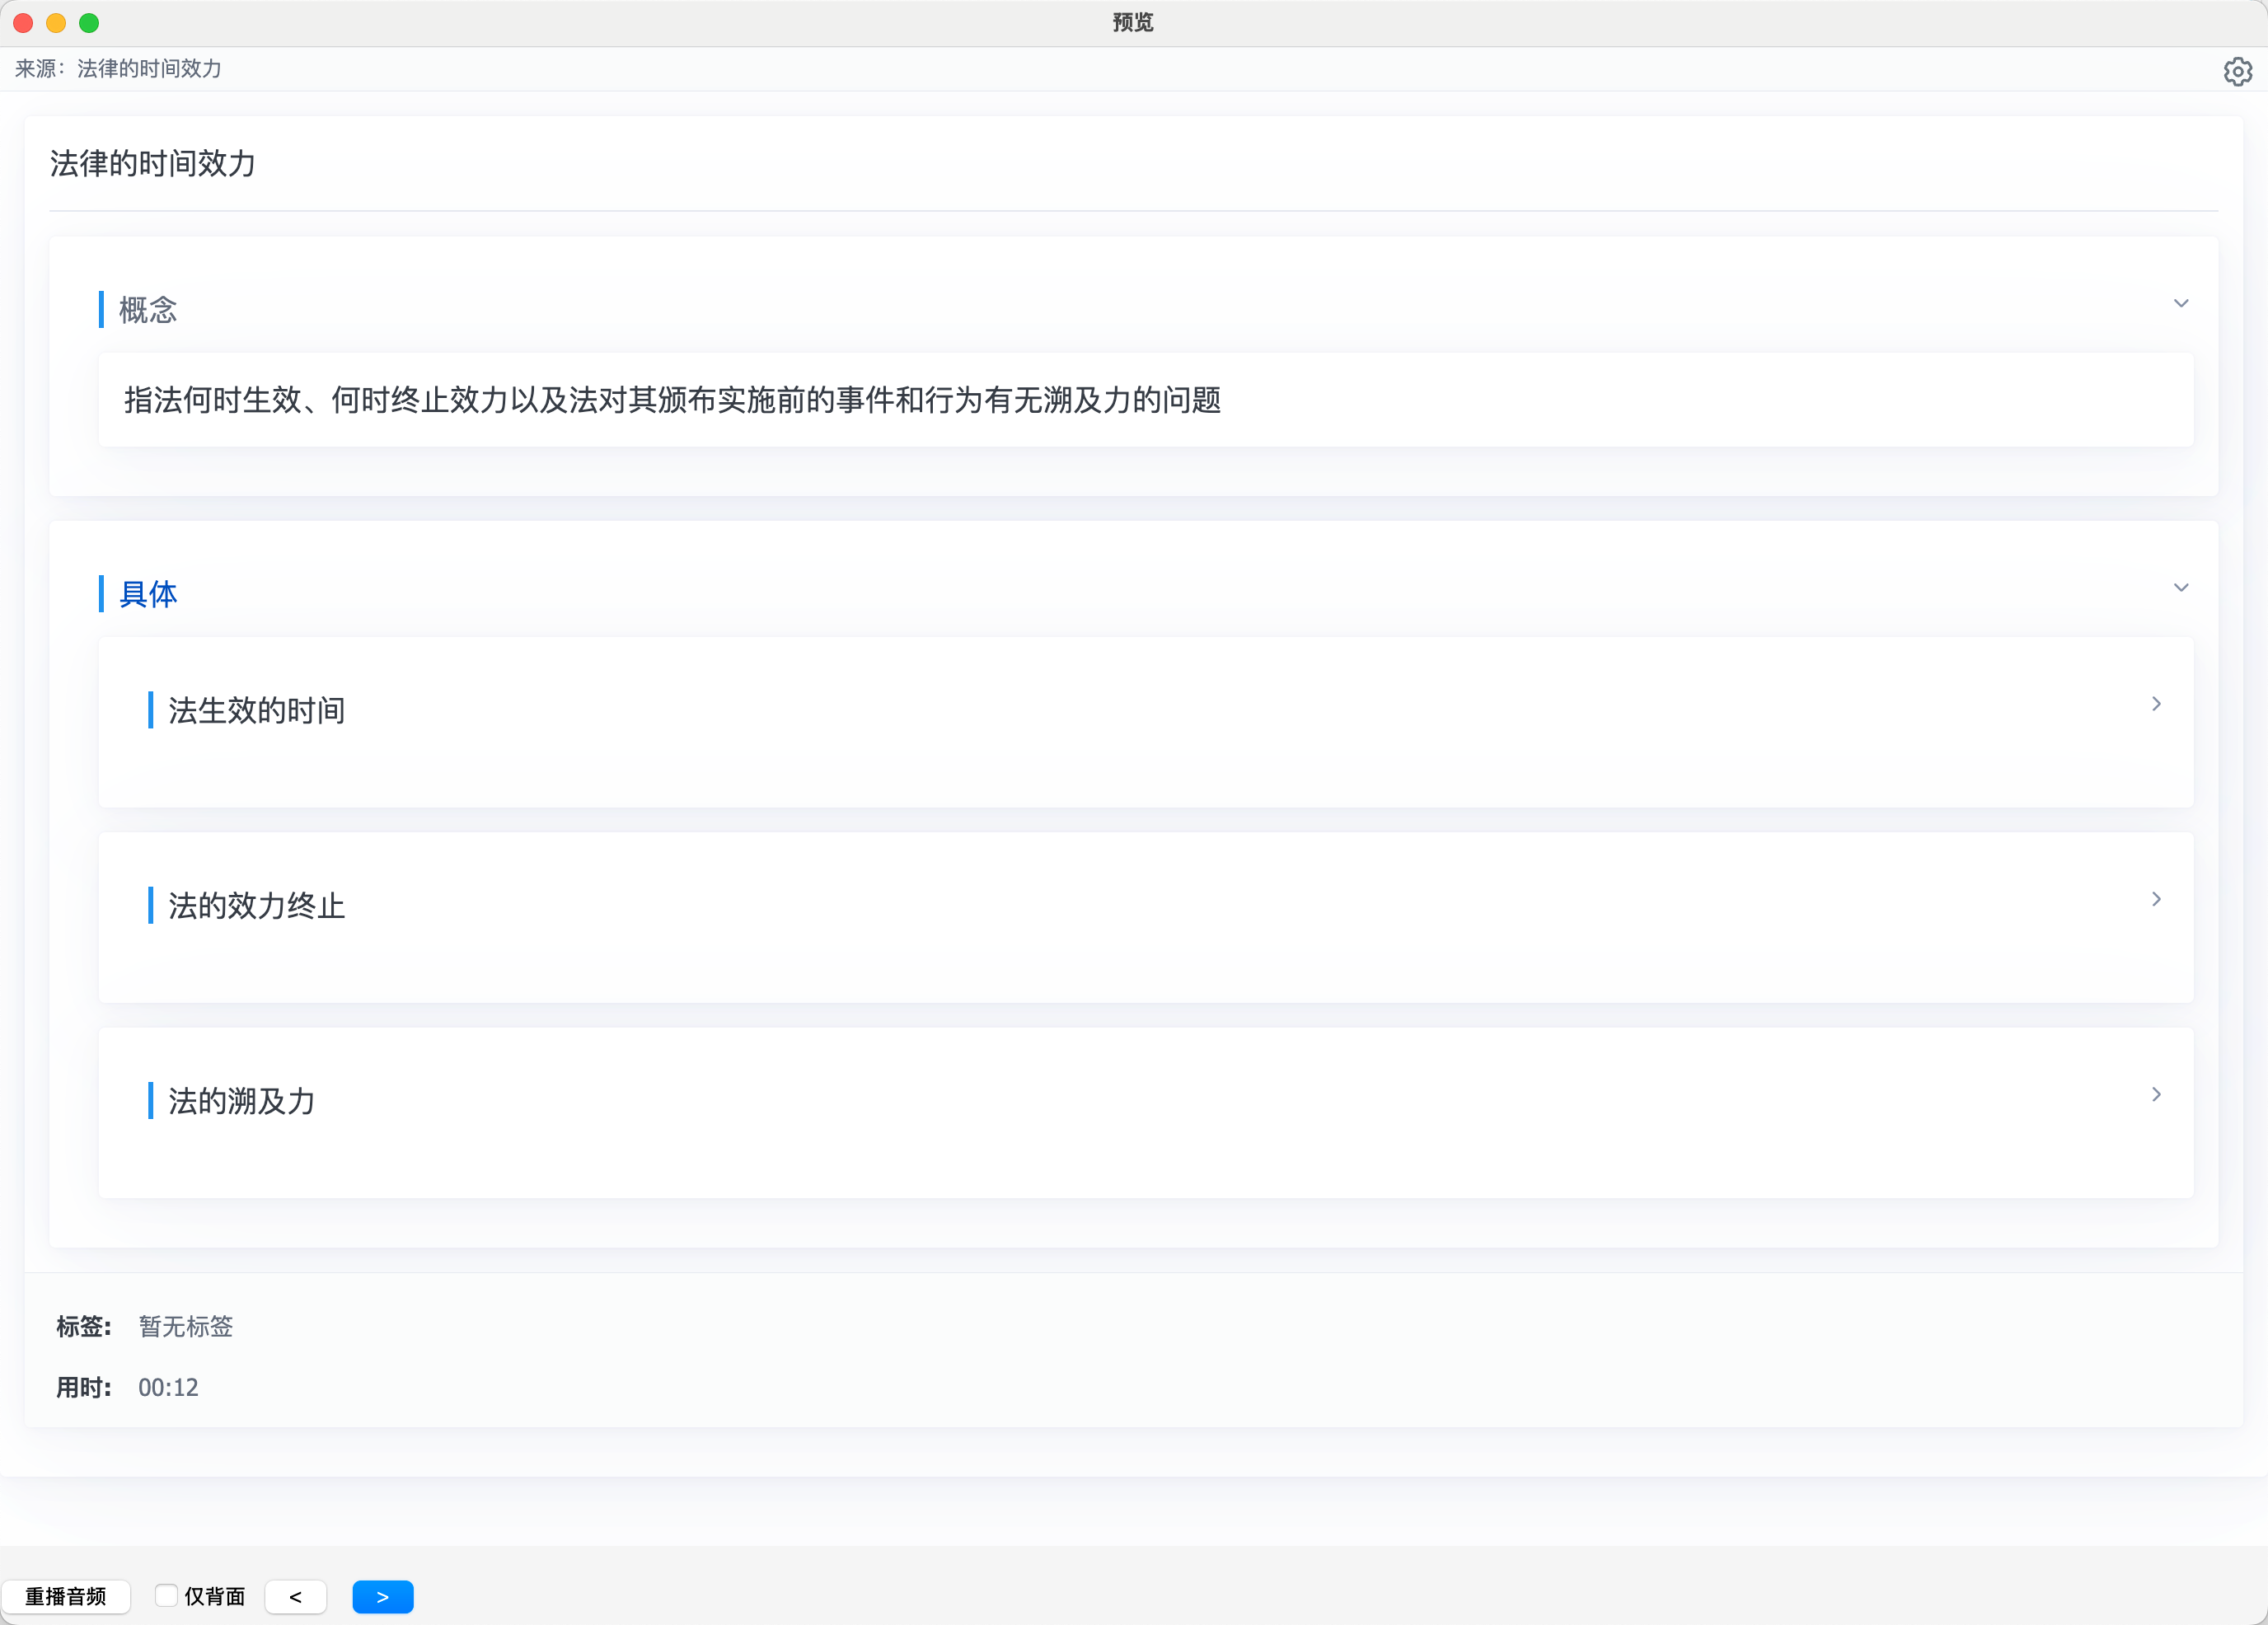
Task: Click the card title 法律的时间效力
Action: coord(153,163)
